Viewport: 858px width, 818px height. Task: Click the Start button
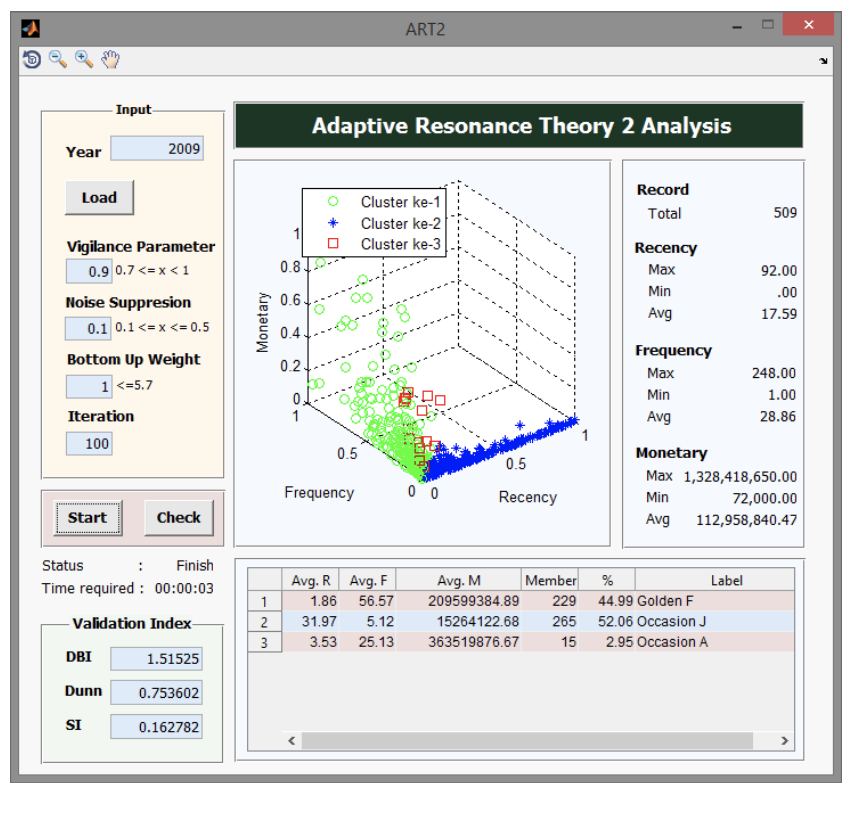click(x=87, y=518)
